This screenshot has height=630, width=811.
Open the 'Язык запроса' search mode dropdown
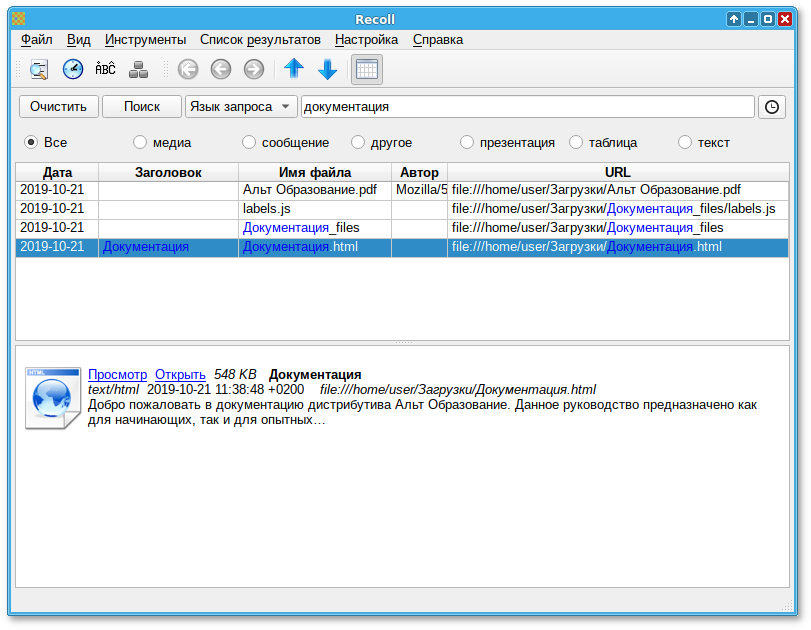(241, 107)
